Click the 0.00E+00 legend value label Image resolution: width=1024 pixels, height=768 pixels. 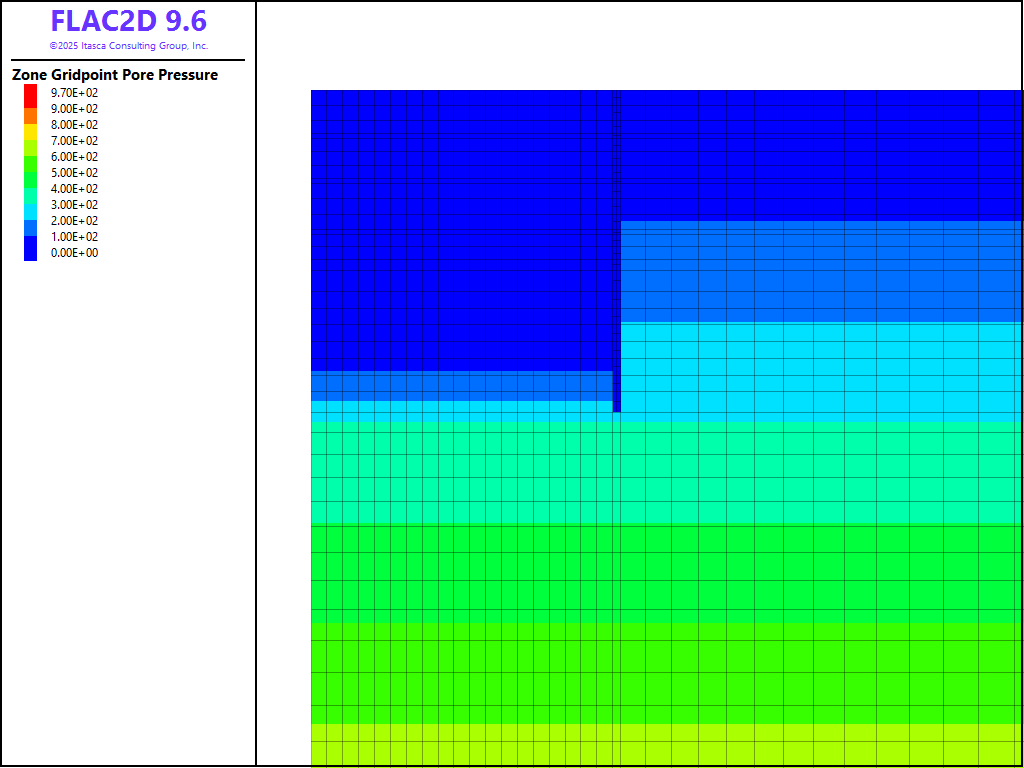point(74,253)
